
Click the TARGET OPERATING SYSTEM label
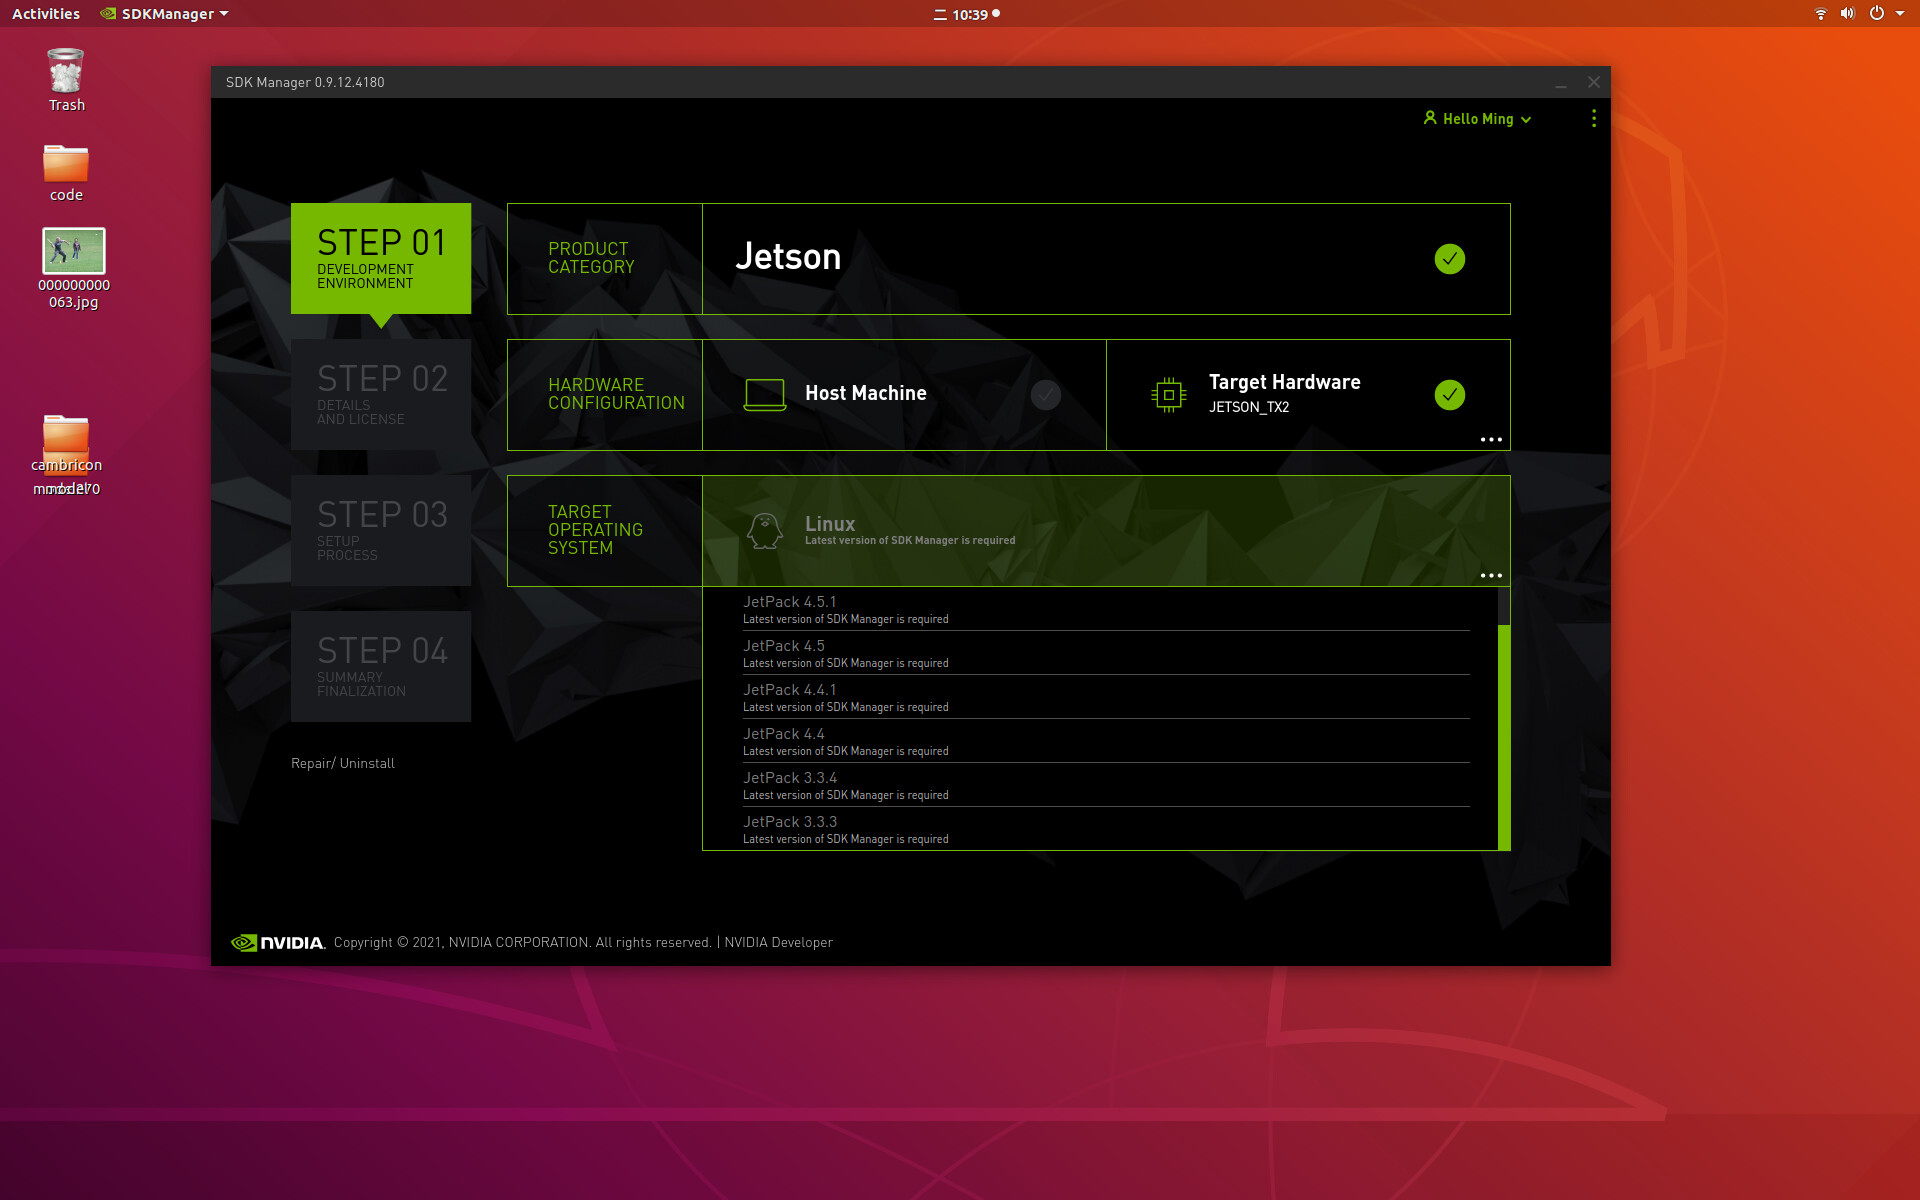coord(595,530)
